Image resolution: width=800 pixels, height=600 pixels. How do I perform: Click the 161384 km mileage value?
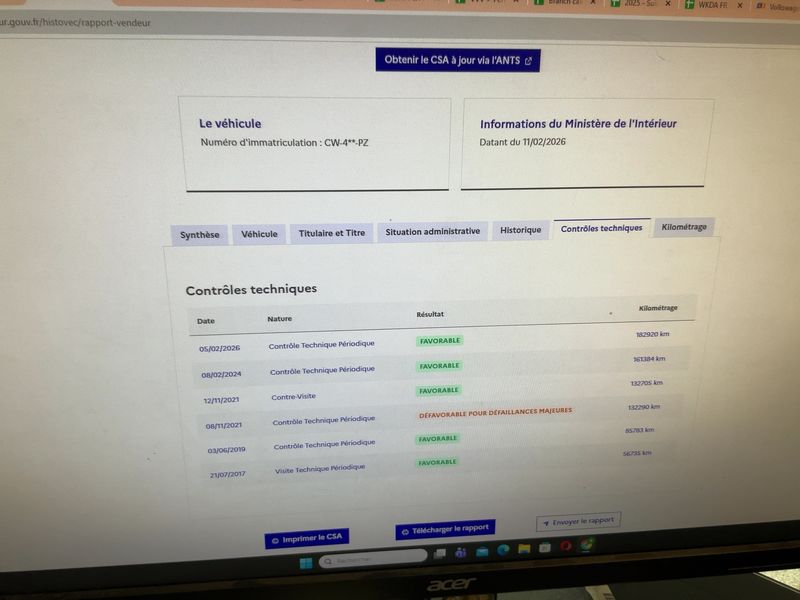click(649, 359)
